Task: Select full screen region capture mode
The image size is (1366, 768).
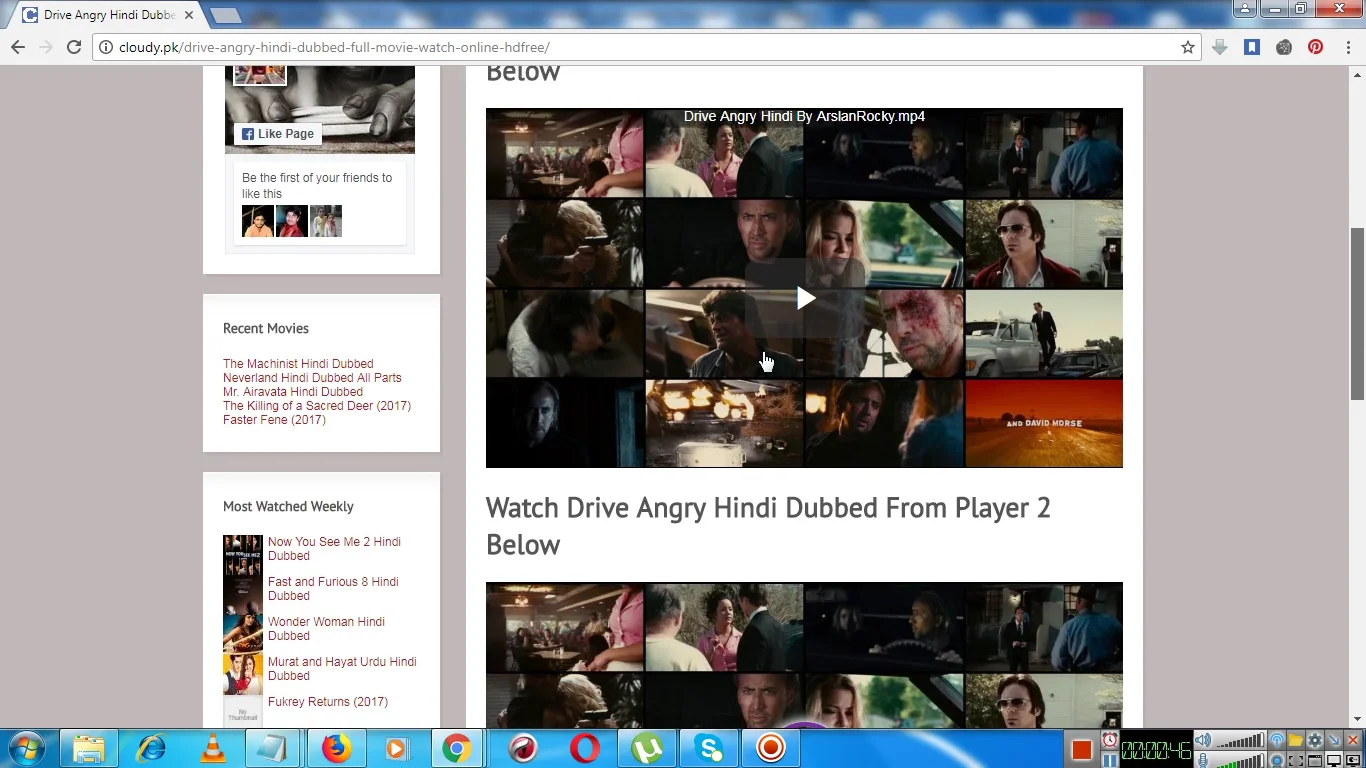Action: coord(1334,761)
